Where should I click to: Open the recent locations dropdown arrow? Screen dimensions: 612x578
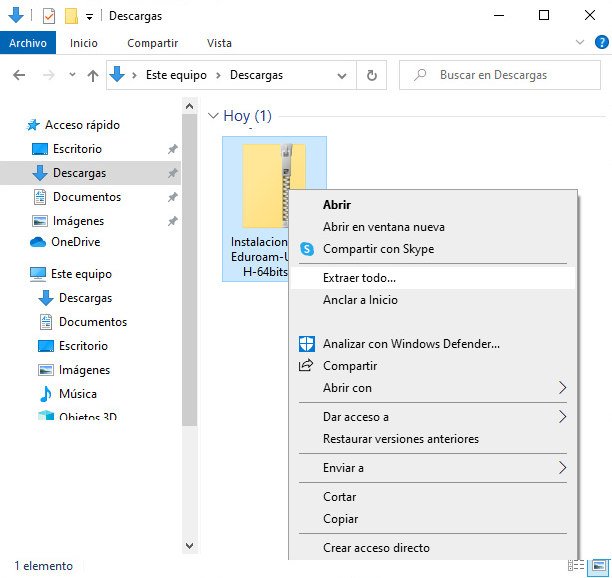(72, 74)
